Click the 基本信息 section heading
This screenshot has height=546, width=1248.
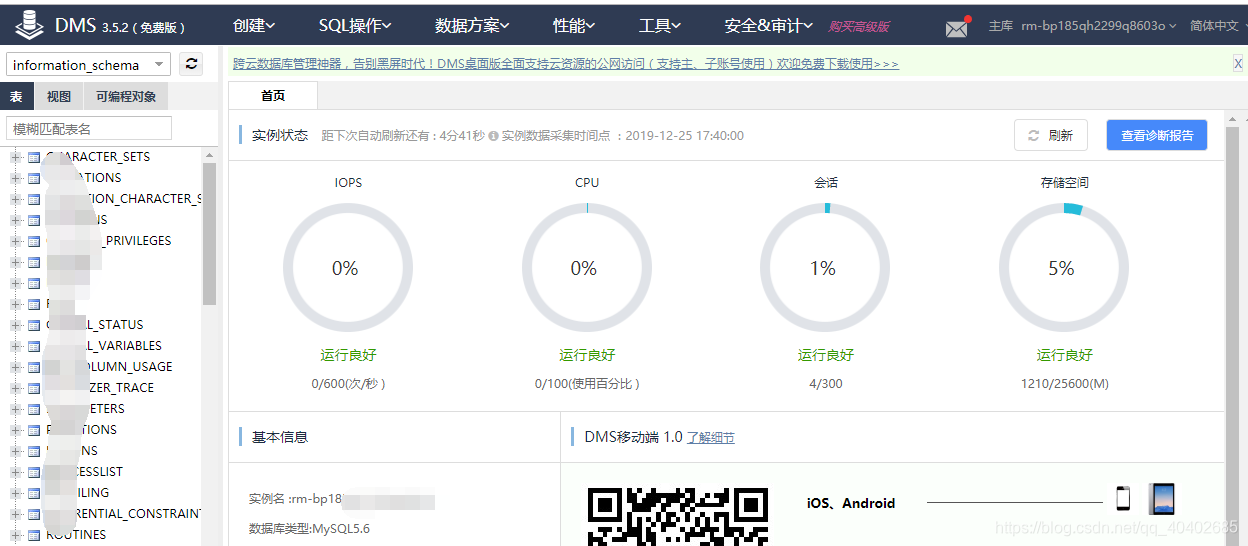[280, 437]
